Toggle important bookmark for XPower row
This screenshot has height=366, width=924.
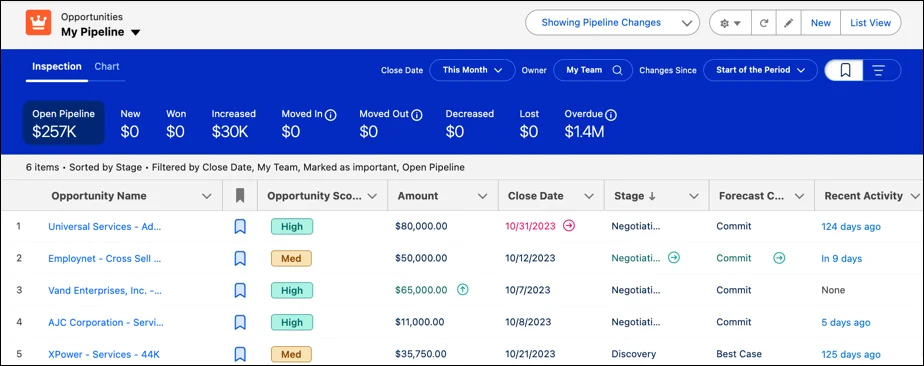coord(240,354)
